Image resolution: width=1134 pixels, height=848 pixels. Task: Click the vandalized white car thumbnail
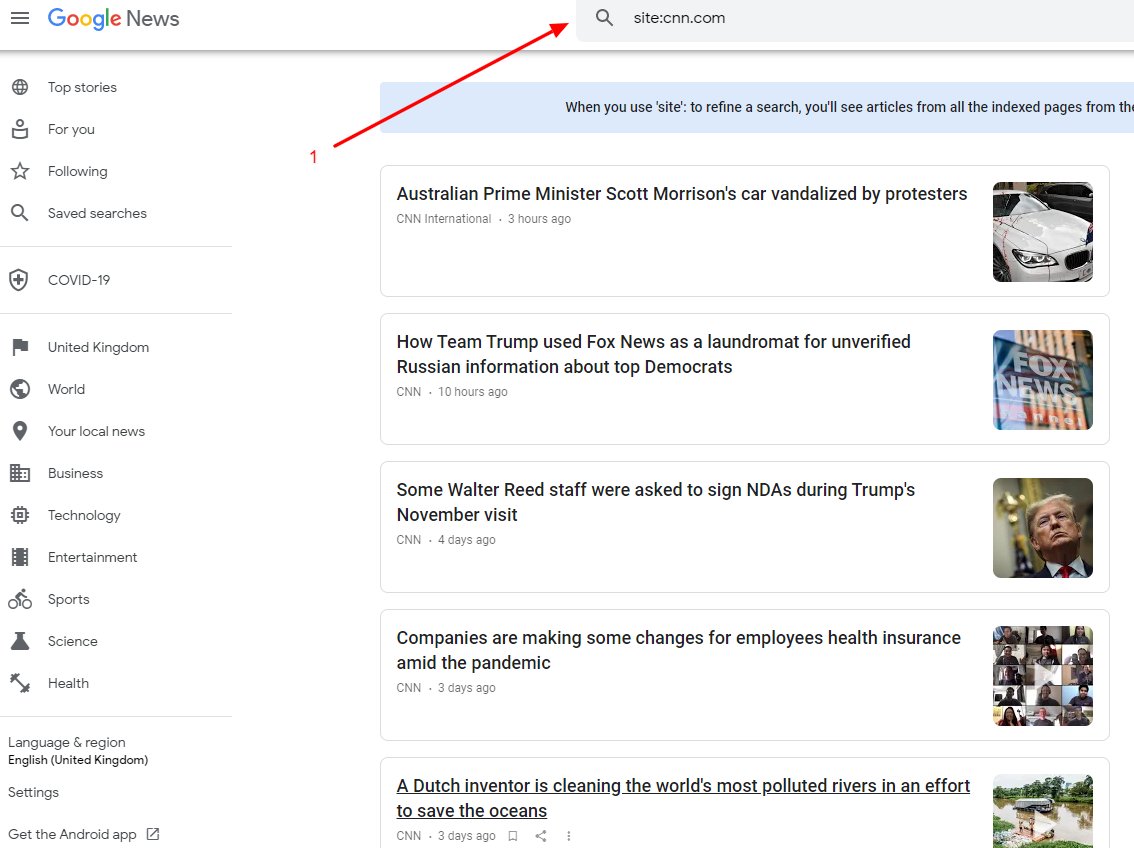point(1042,231)
